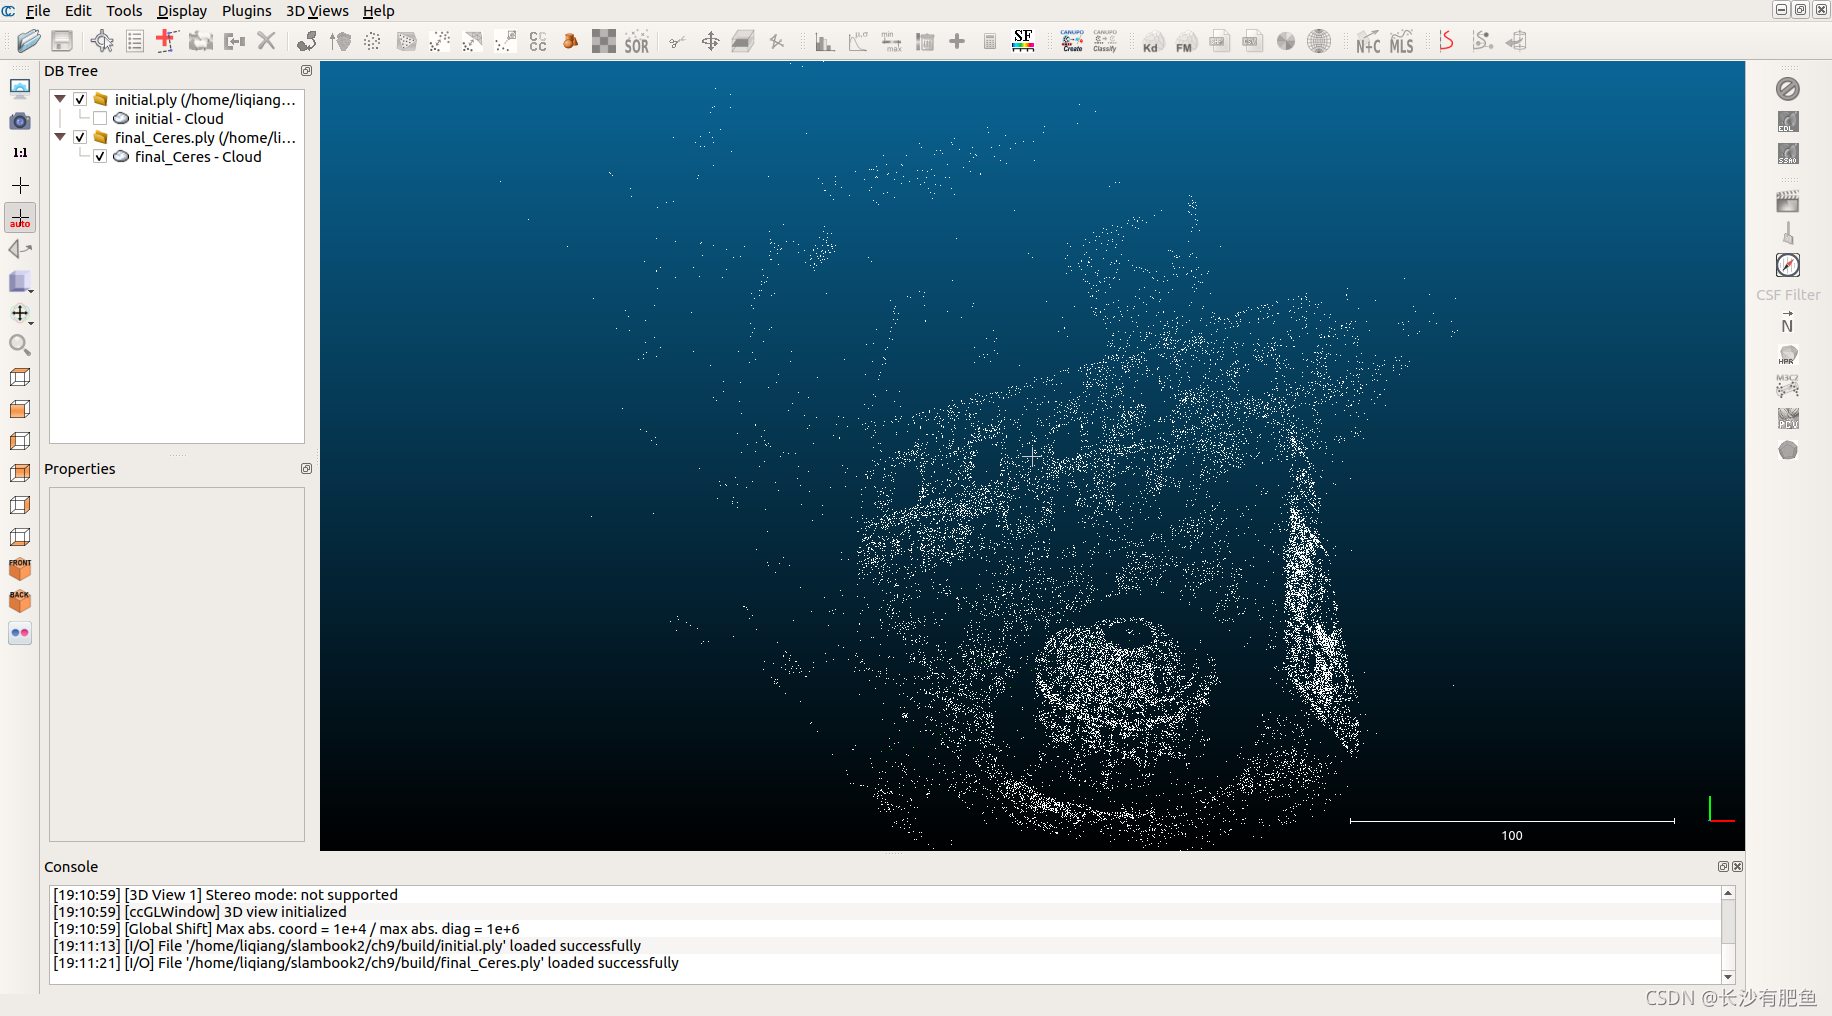Float the Properties panel
Image resolution: width=1832 pixels, height=1016 pixels.
tap(306, 469)
